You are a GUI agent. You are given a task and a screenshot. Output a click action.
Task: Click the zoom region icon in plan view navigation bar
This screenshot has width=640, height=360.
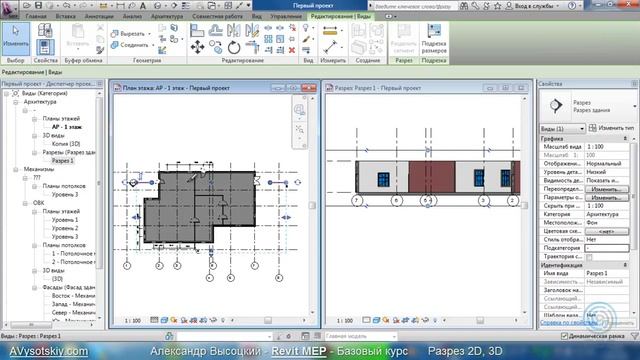300,130
